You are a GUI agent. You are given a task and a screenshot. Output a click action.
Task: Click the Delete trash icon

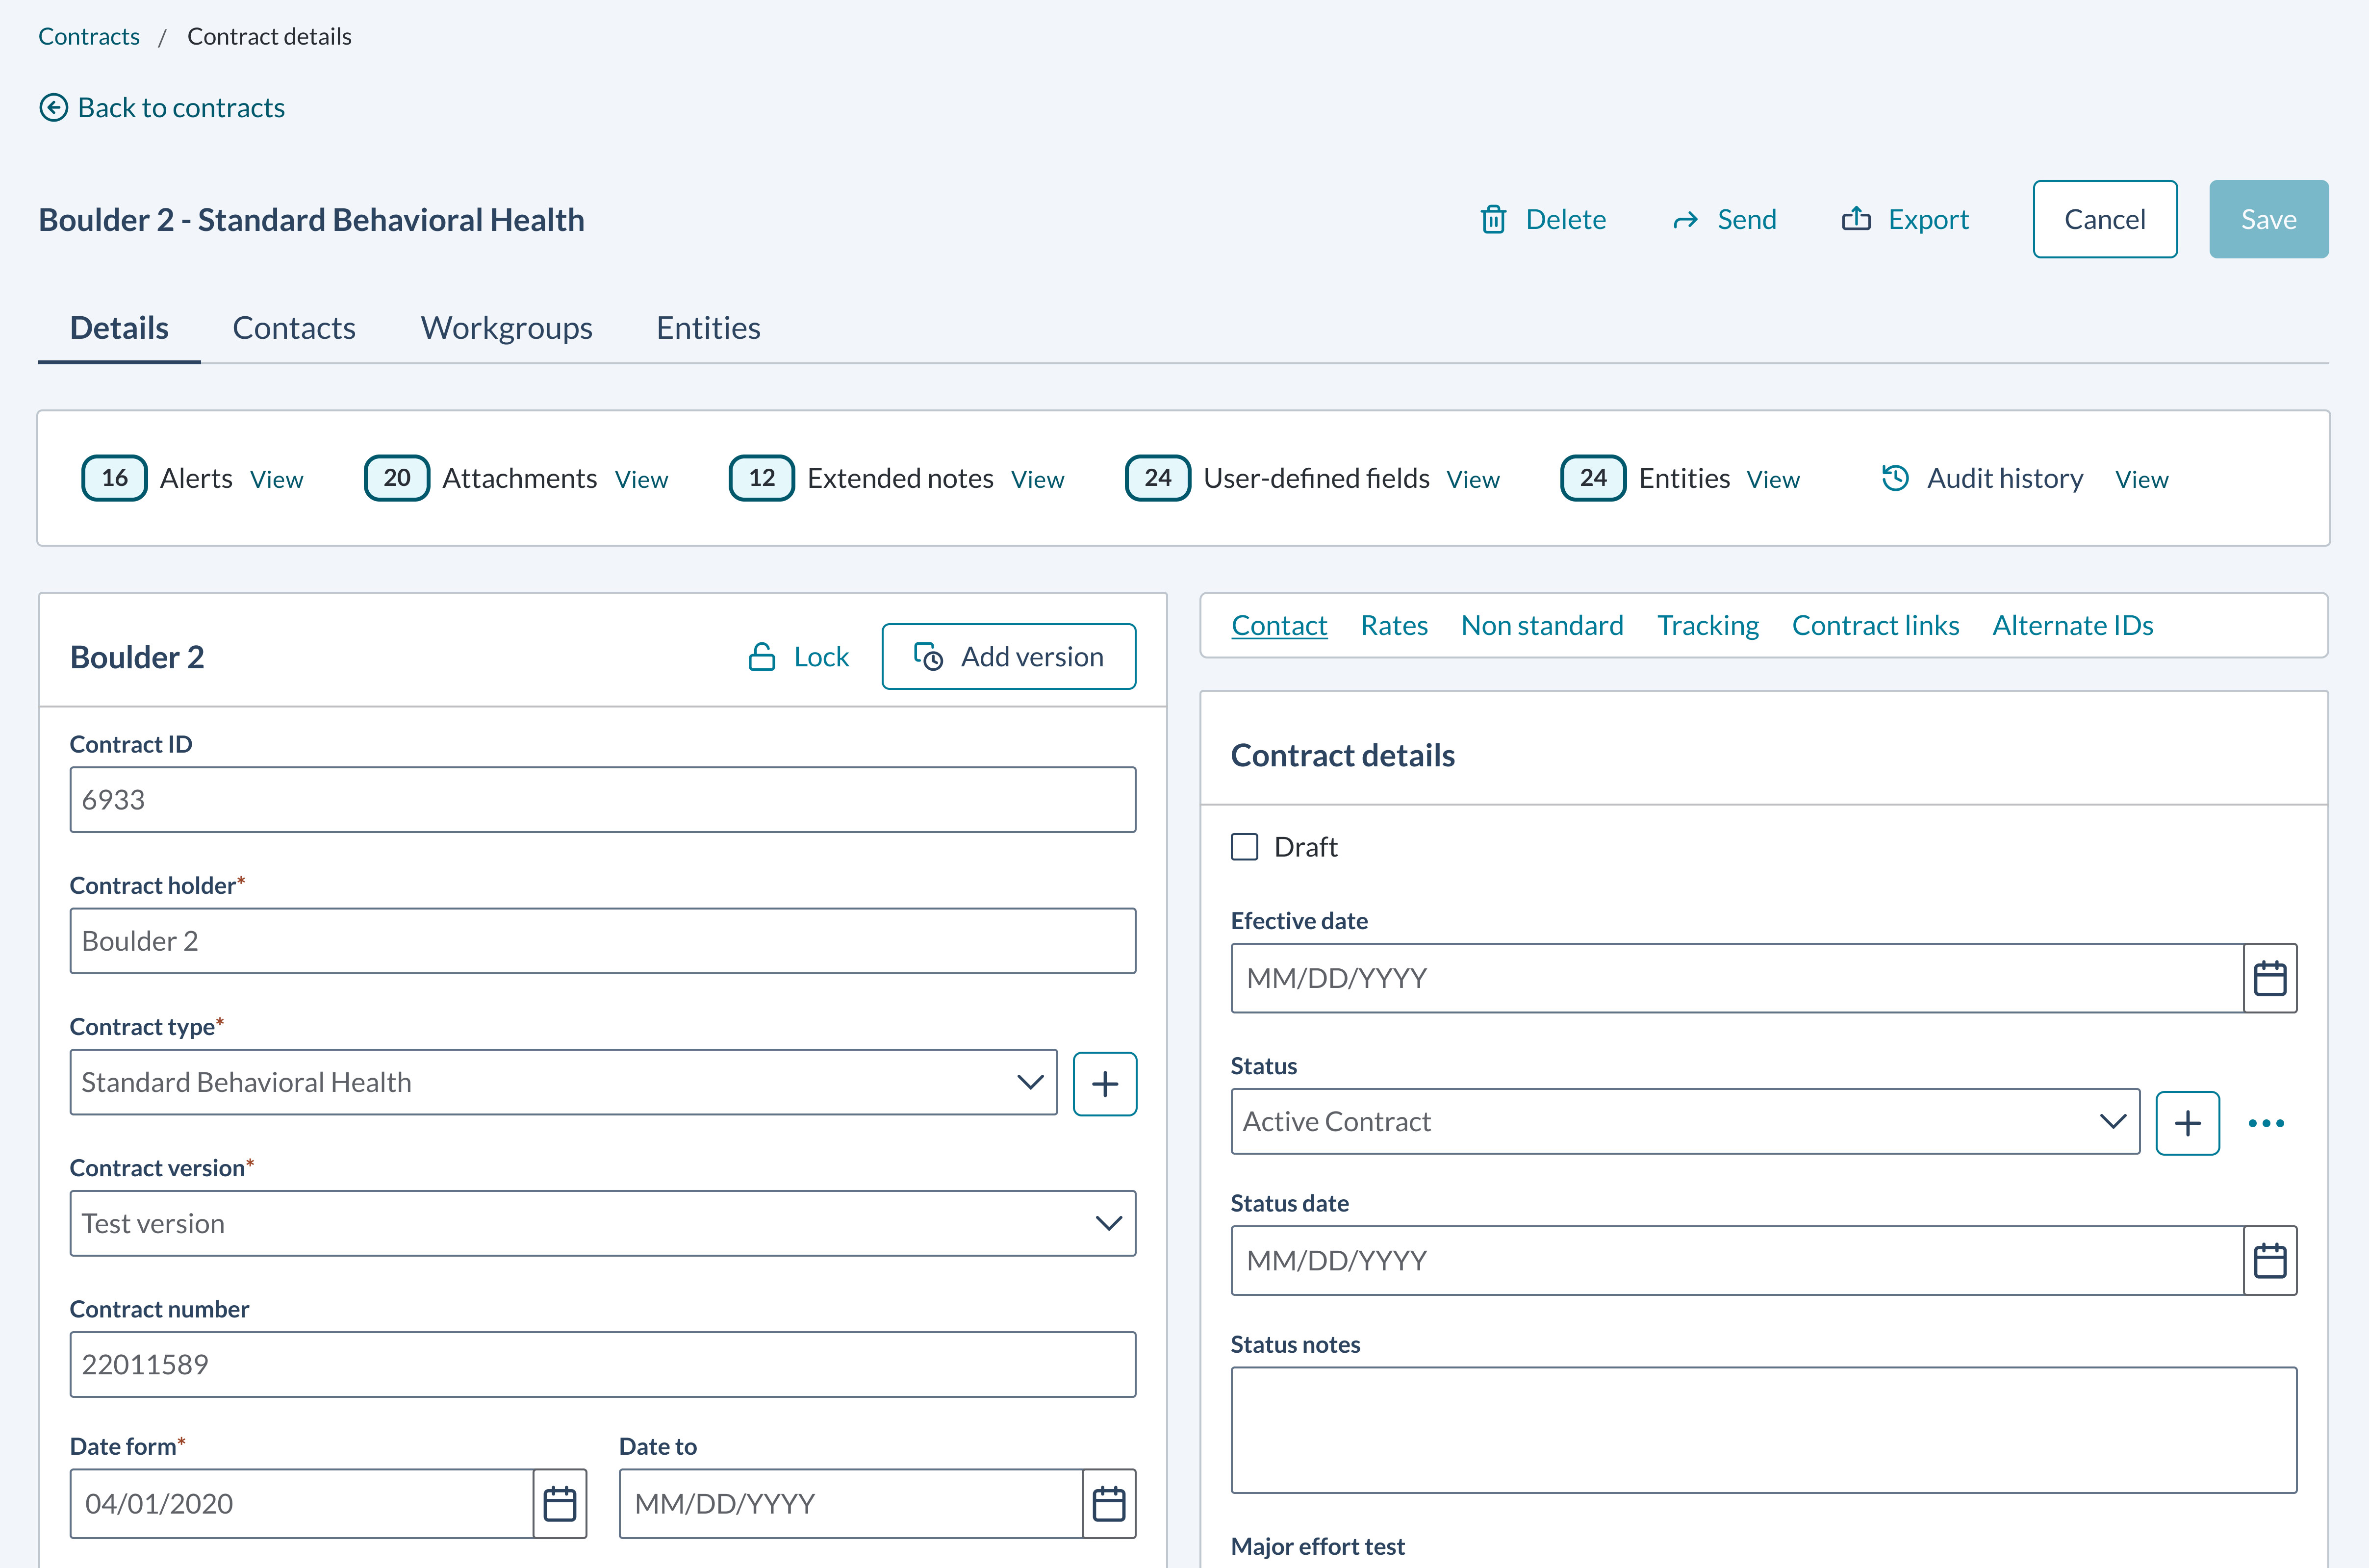pyautogui.click(x=1493, y=219)
